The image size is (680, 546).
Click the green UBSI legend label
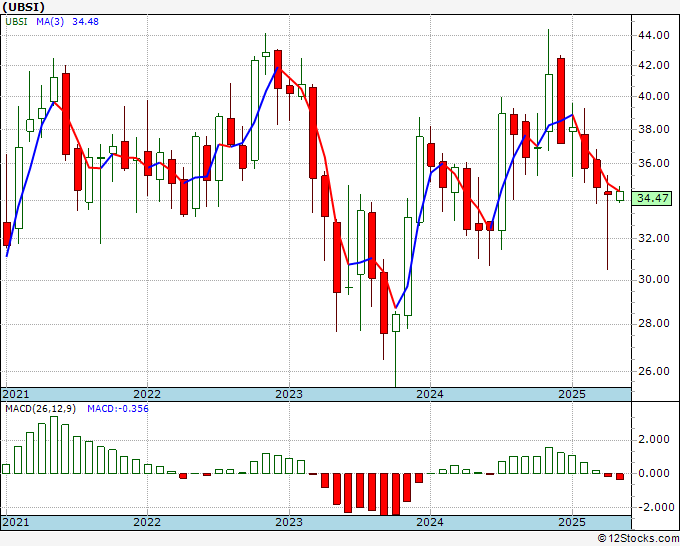pos(16,21)
